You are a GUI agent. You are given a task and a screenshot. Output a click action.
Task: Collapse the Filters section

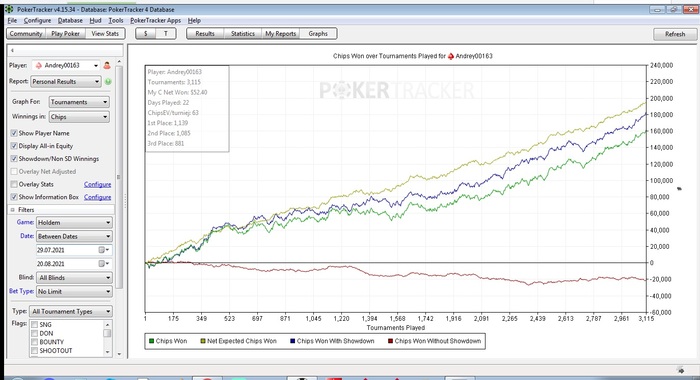(x=12, y=210)
